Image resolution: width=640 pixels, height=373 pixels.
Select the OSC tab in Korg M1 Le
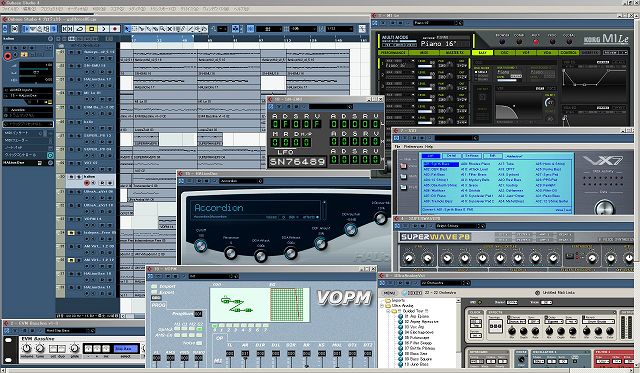point(504,53)
